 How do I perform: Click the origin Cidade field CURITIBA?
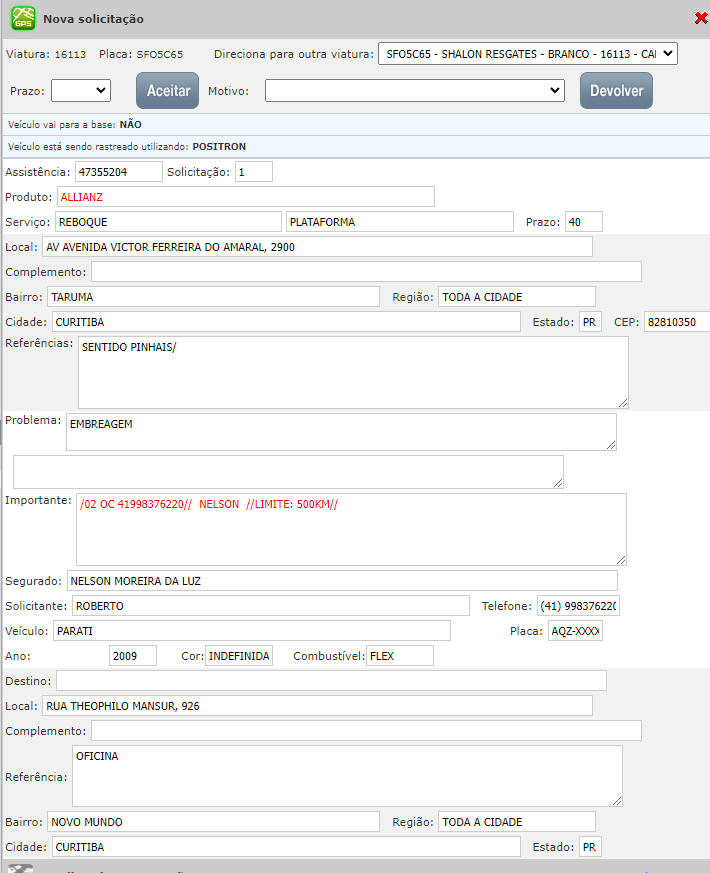(x=286, y=322)
